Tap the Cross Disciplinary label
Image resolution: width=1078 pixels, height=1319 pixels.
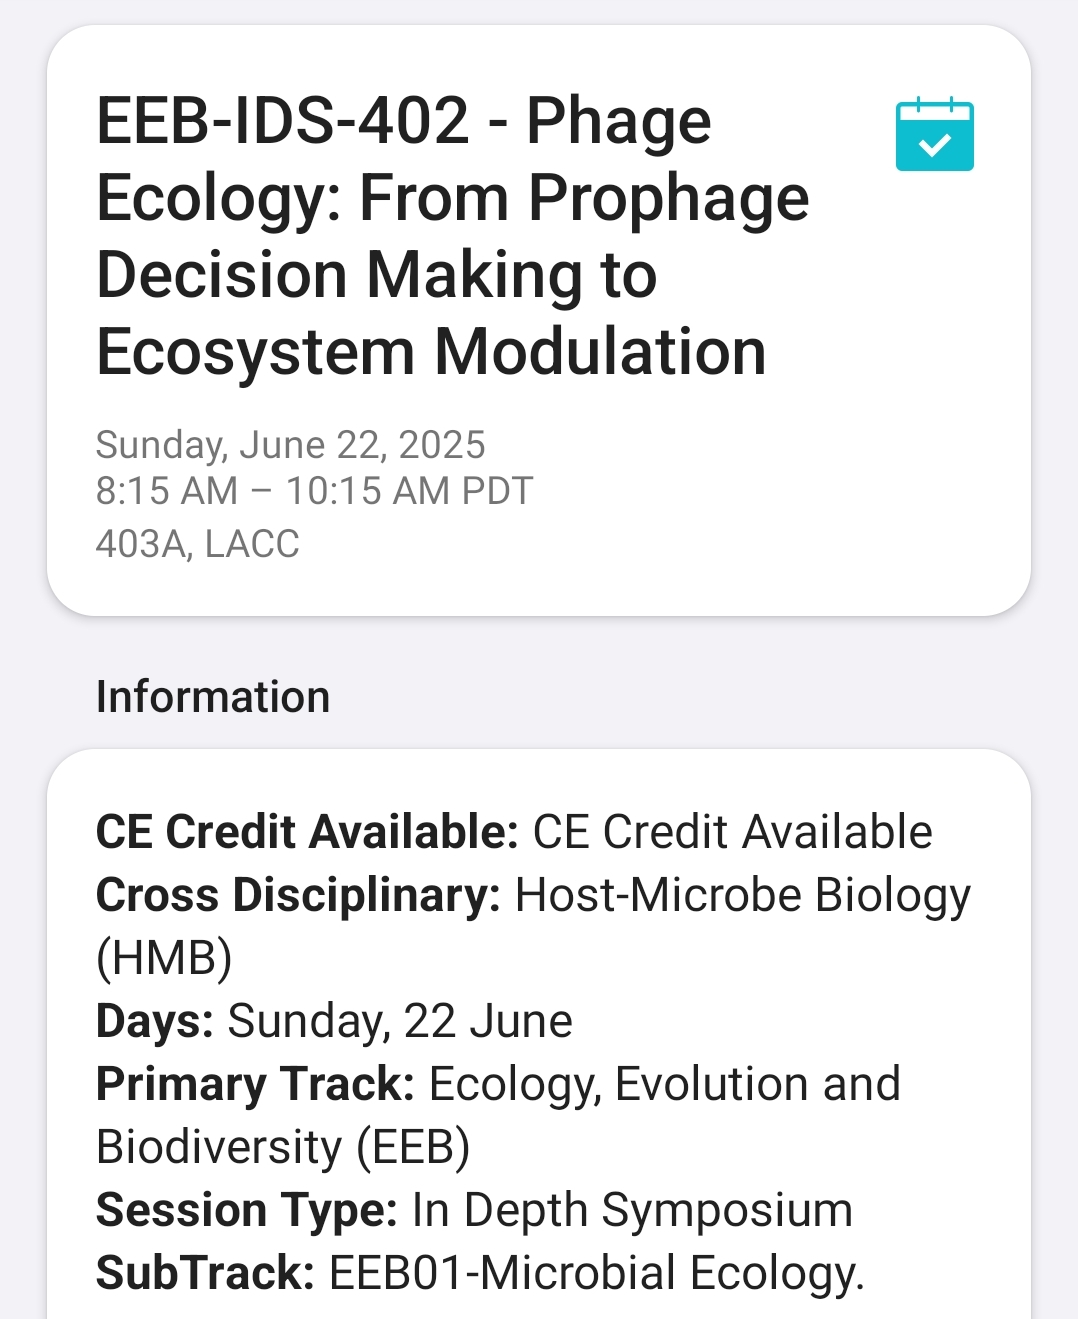pos(298,895)
